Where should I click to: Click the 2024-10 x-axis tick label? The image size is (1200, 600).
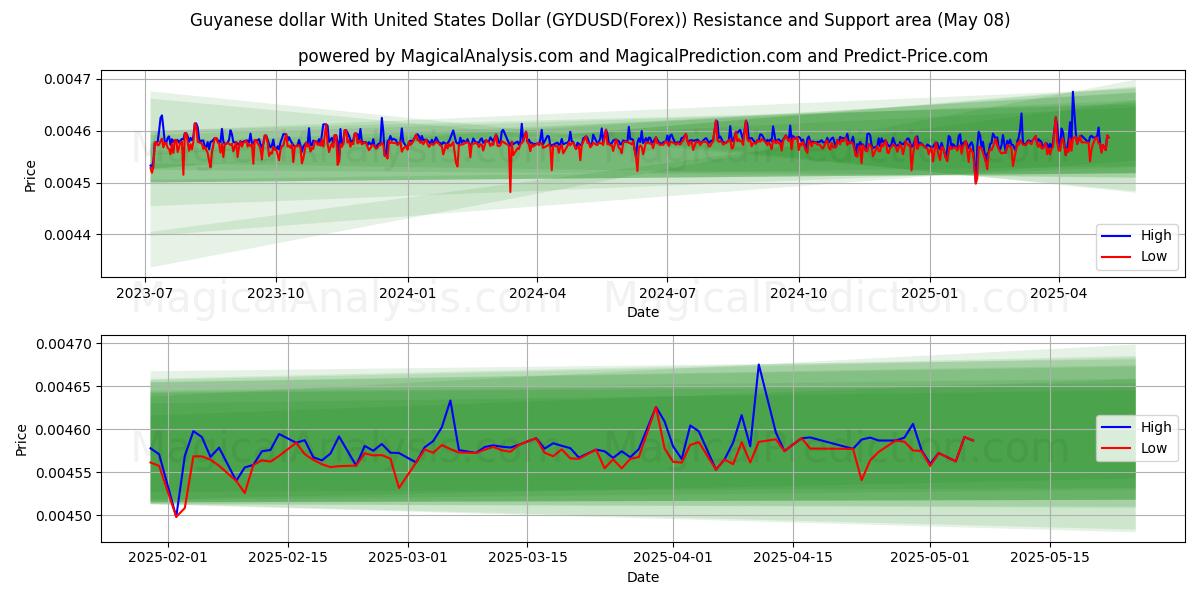pos(798,295)
